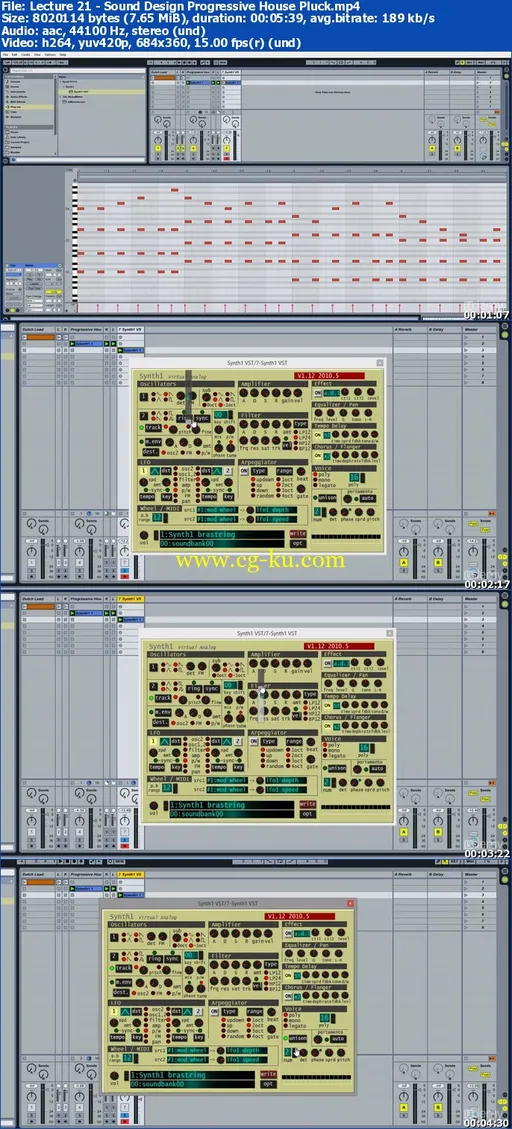The width and height of the screenshot is (512, 1129).
Task: Toggle unison button in Voice section, frame 00:04:30
Action: [x=297, y=1038]
